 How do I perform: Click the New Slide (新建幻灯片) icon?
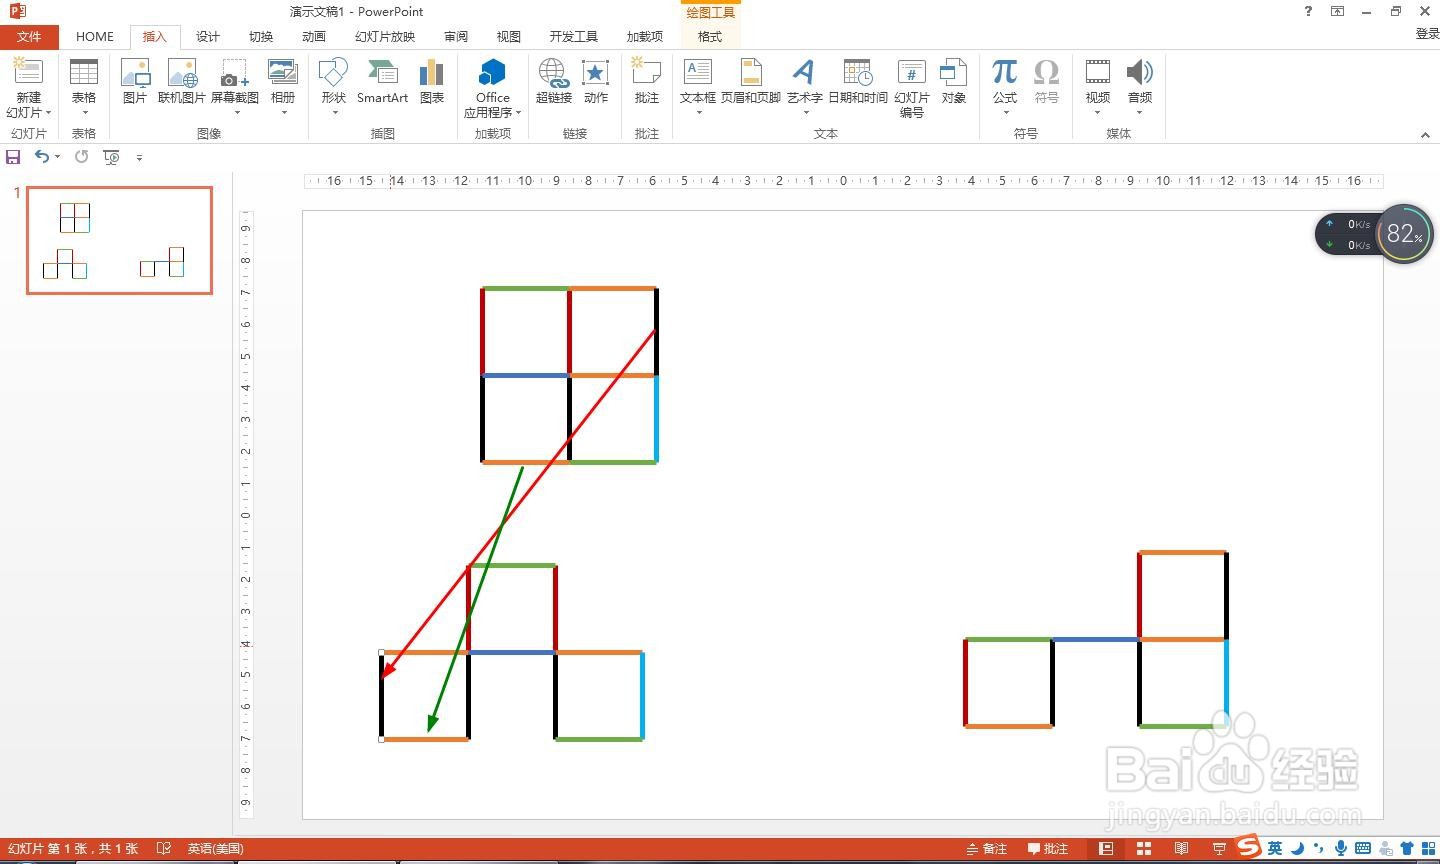28,72
